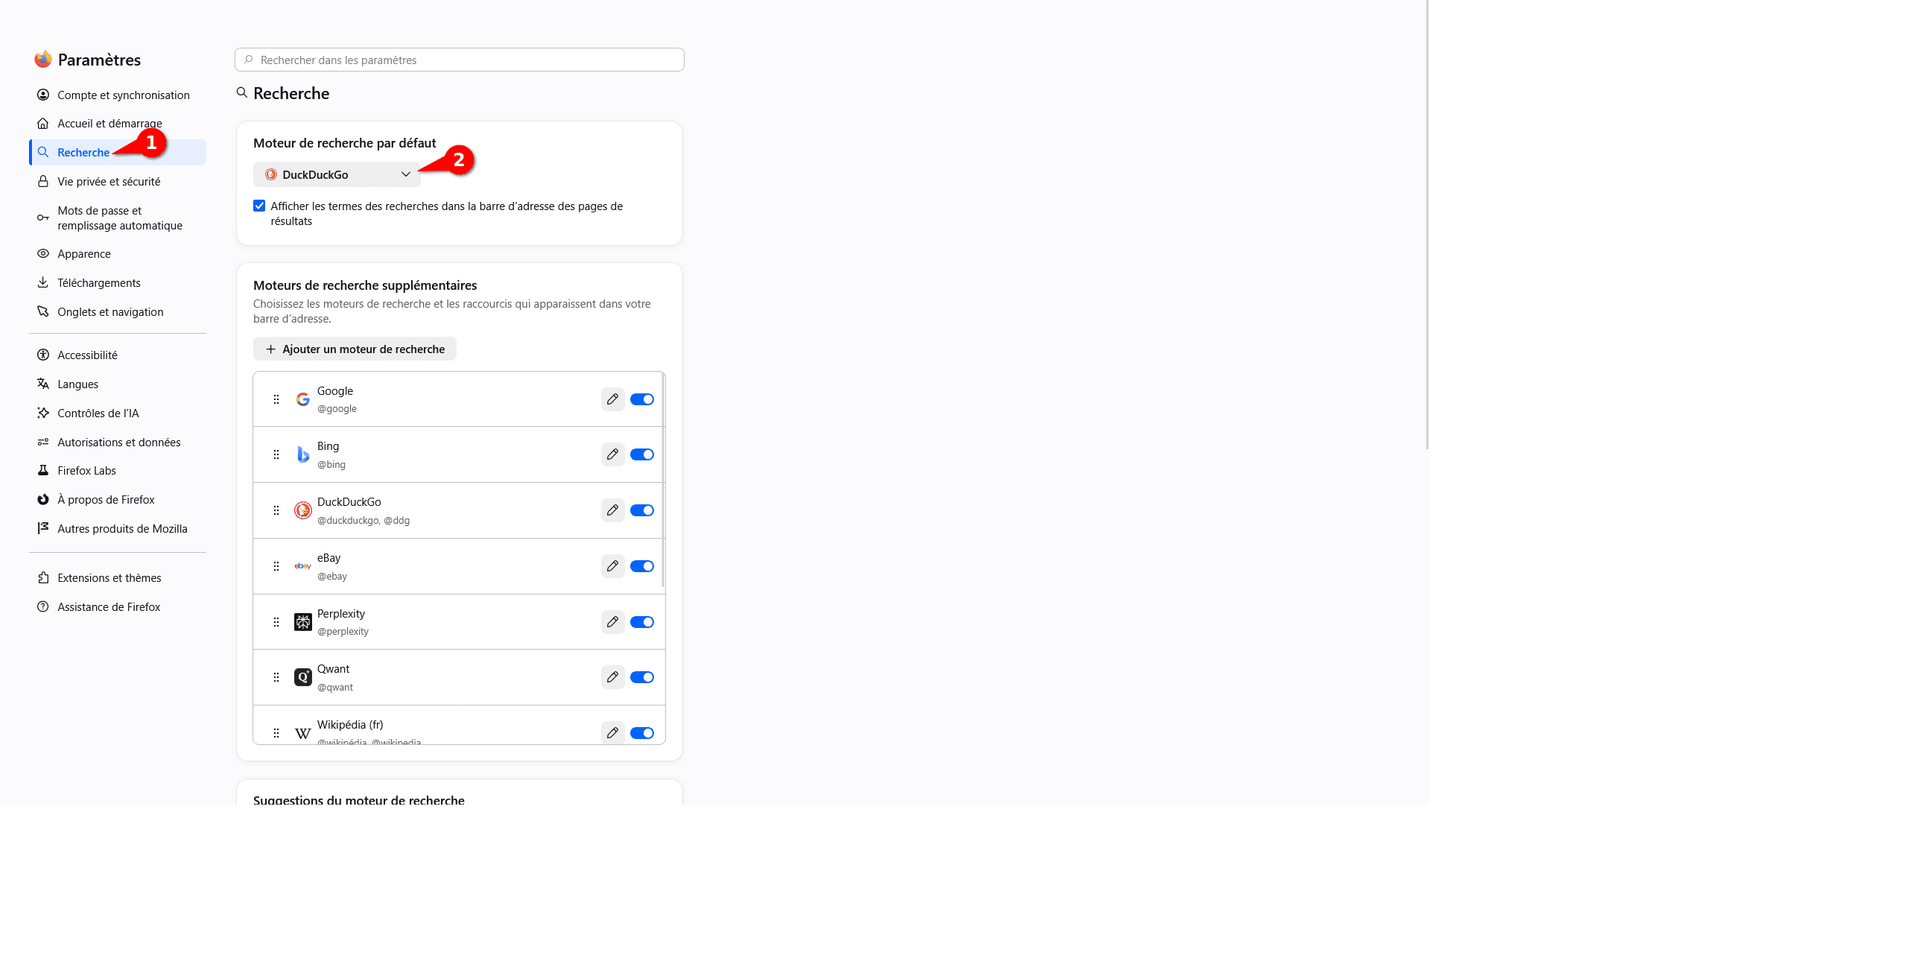Click the Perplexity pencil edit icon

(x=613, y=622)
